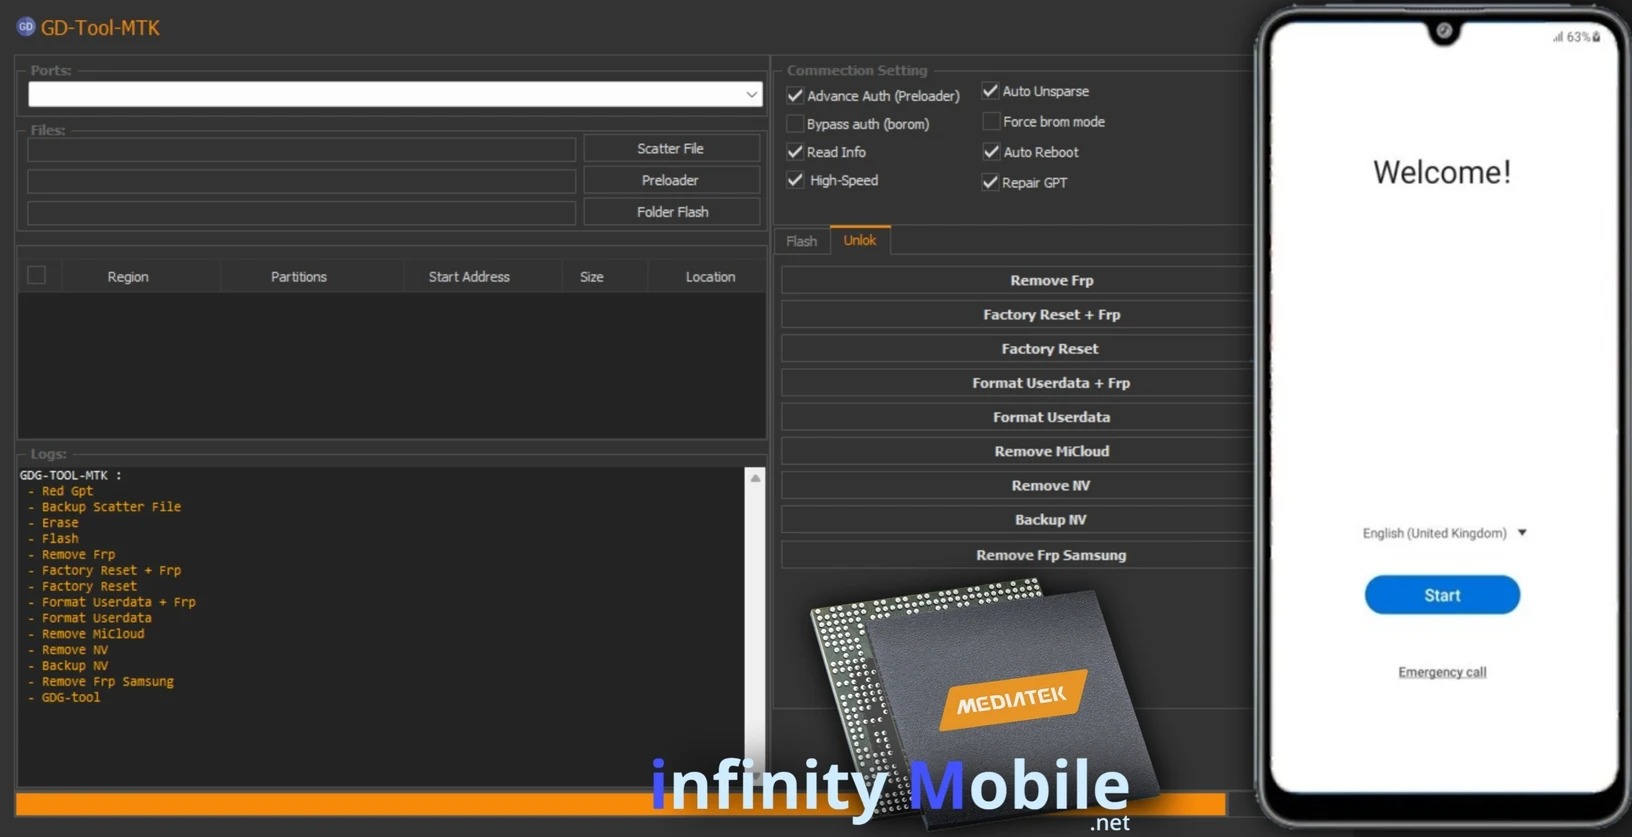Click the Preloader button
The image size is (1632, 837).
[671, 180]
